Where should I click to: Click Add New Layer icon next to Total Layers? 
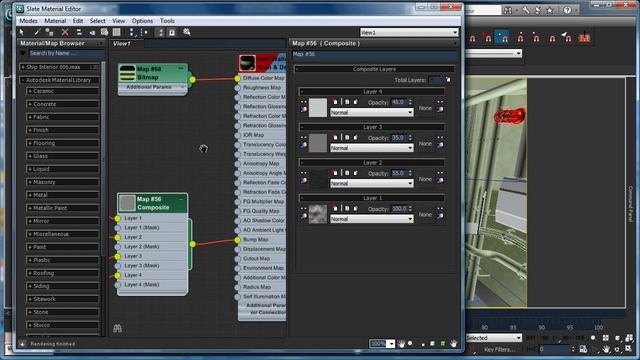[448, 80]
